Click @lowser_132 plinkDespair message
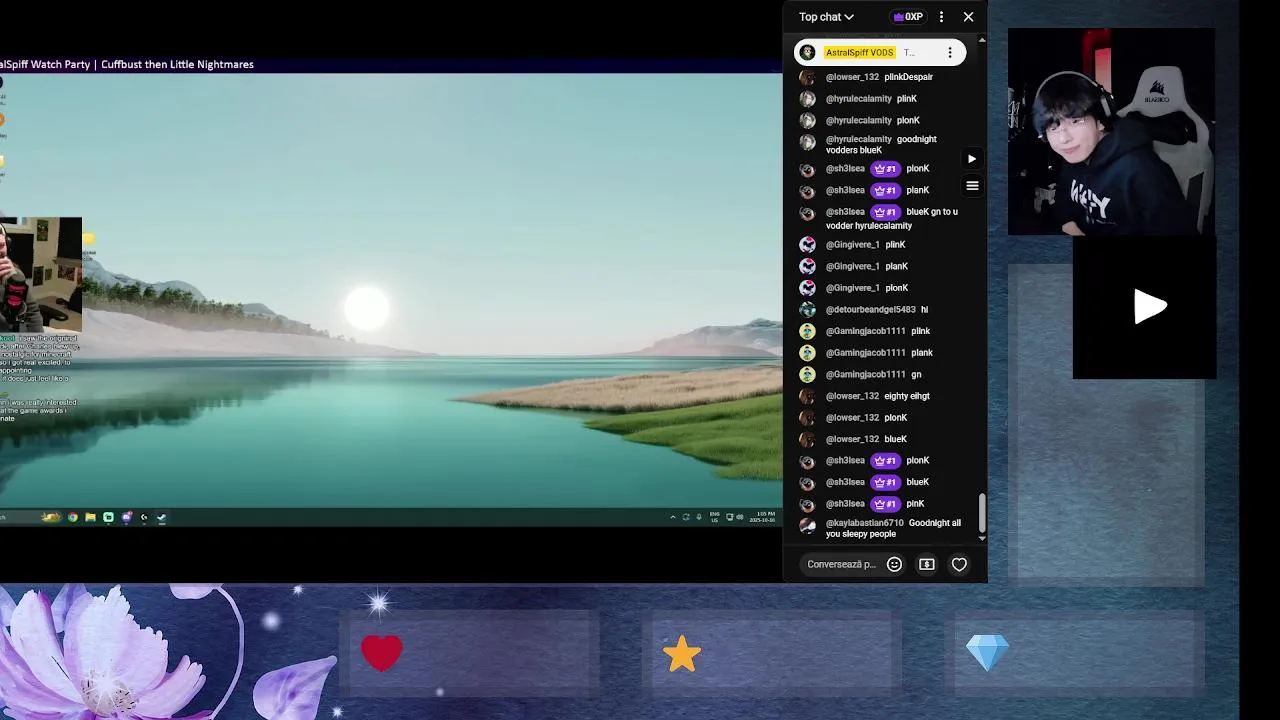The width and height of the screenshot is (1280, 720). click(x=880, y=78)
